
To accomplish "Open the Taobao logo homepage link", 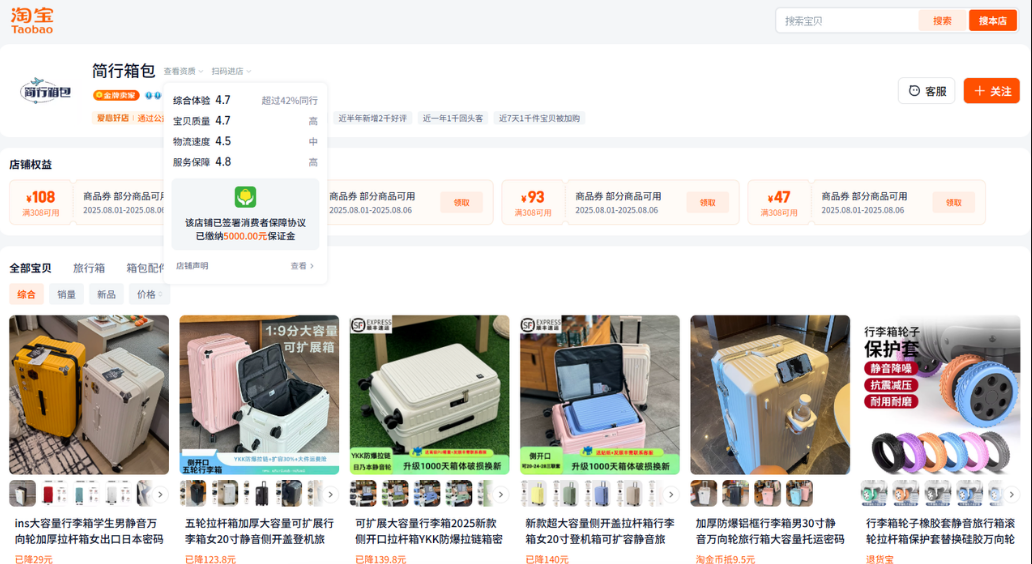I will tap(32, 20).
